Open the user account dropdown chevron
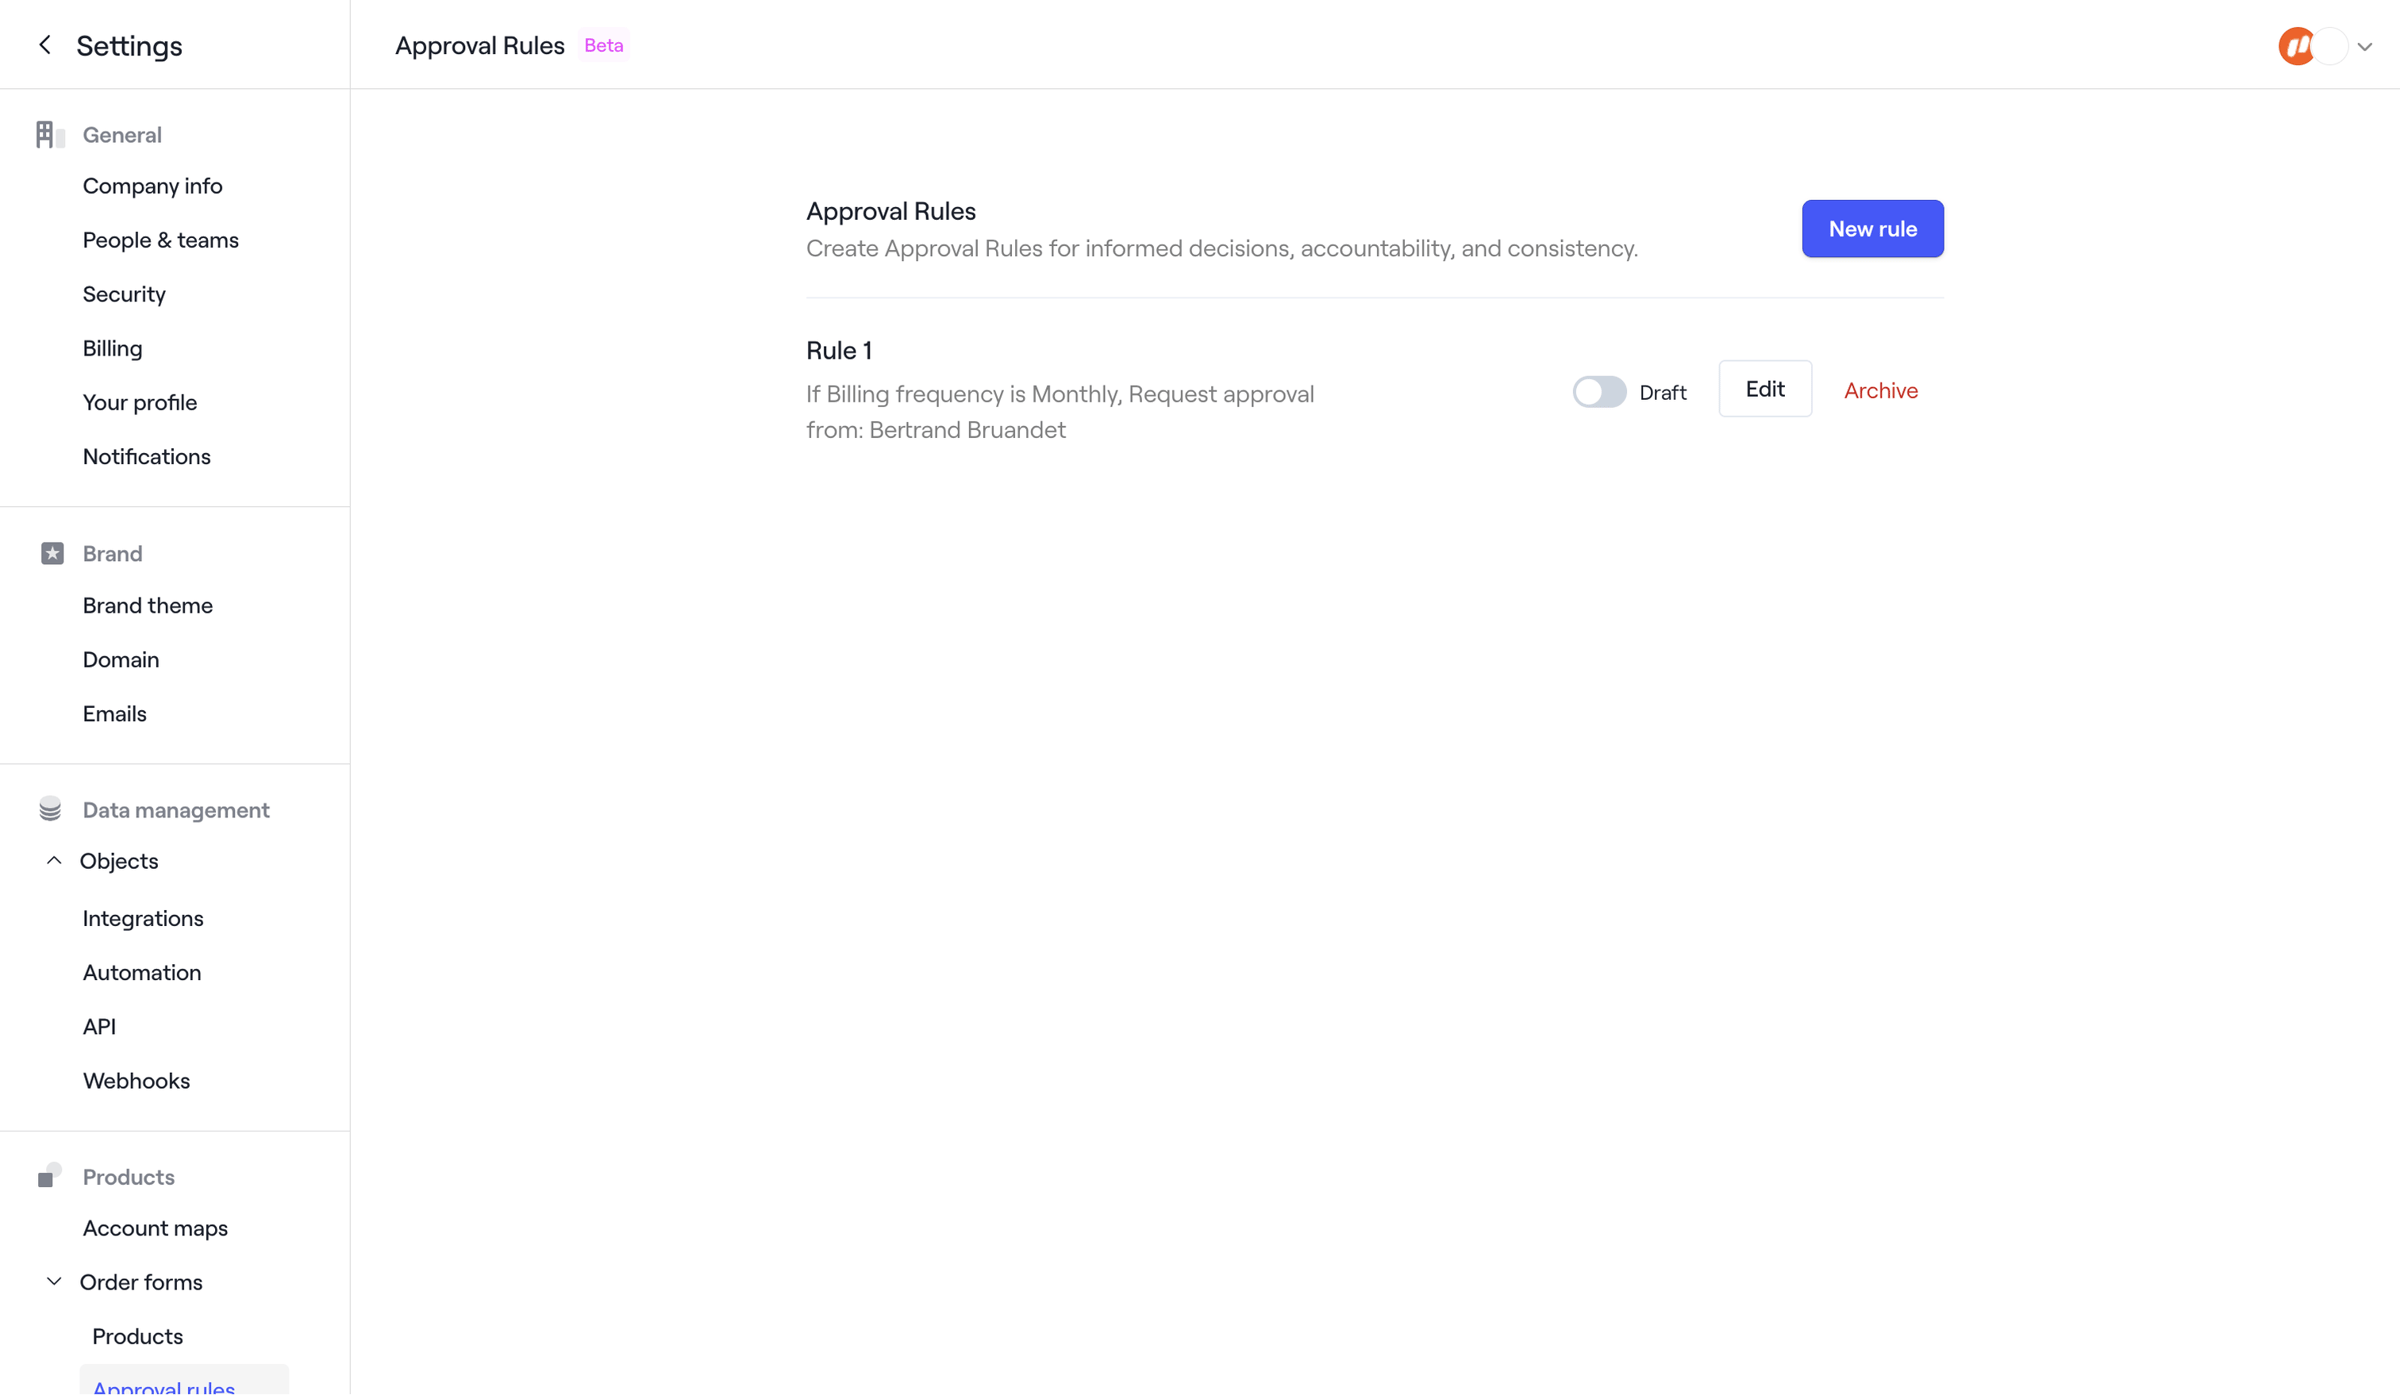Viewport: 2400px width, 1395px height. tap(2365, 47)
